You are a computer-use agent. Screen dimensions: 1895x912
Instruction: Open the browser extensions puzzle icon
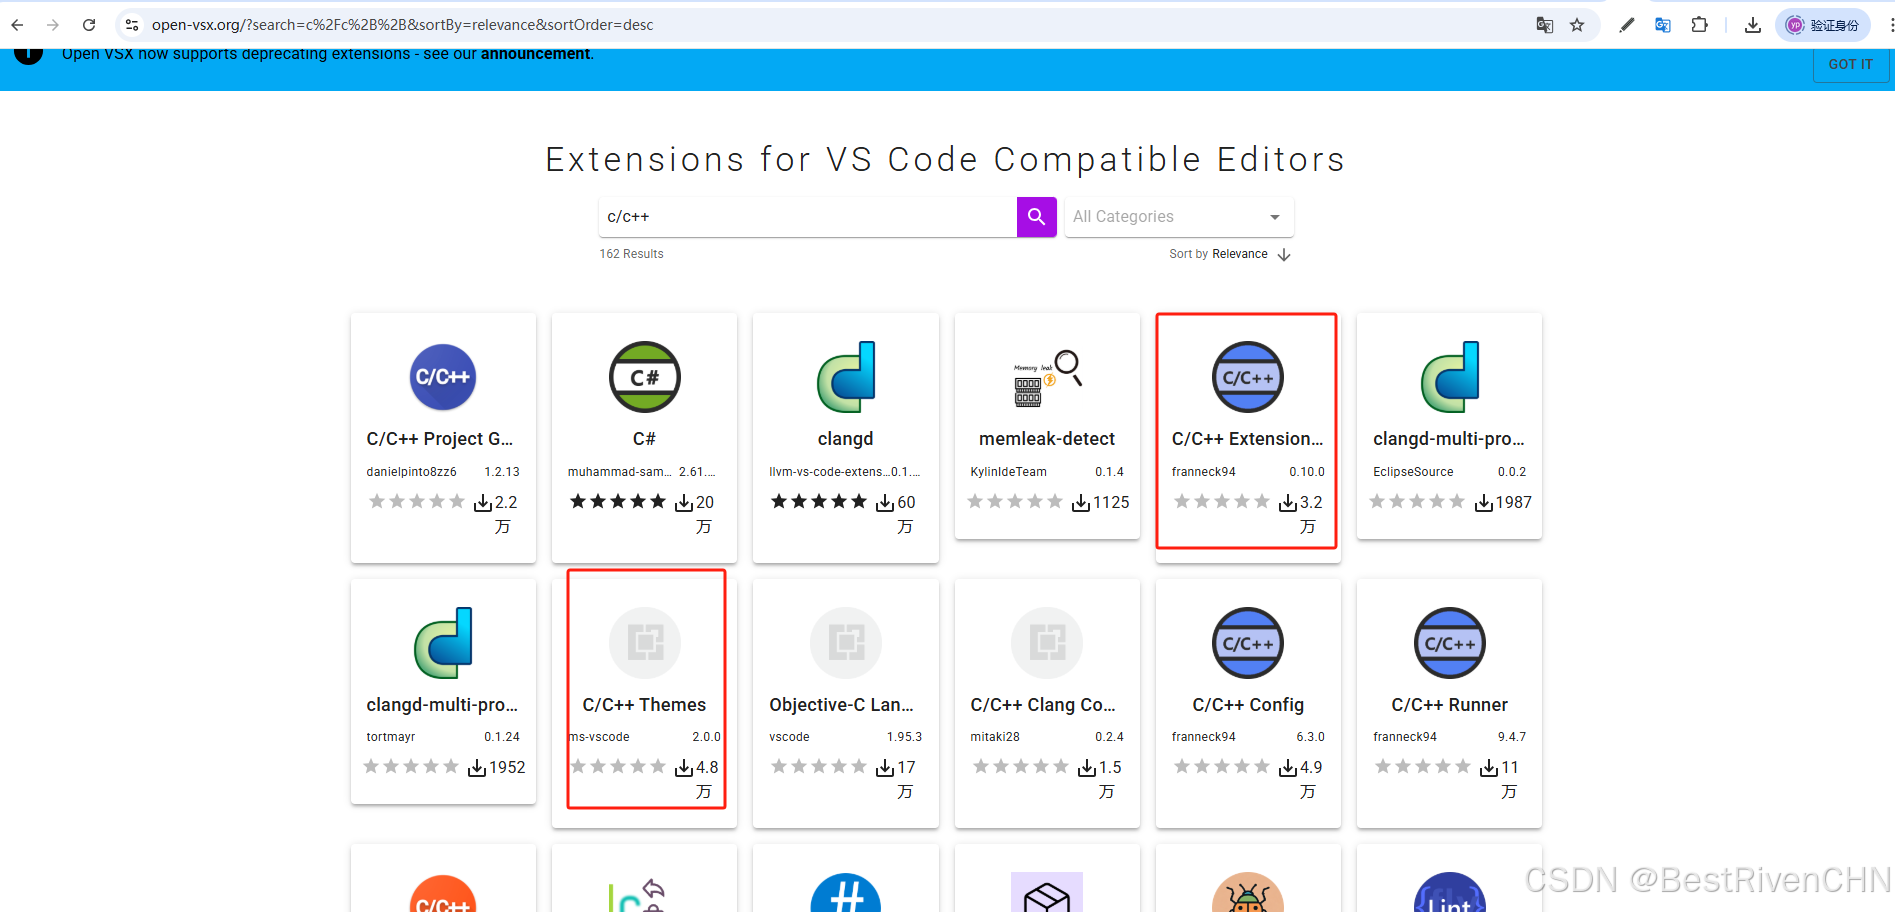point(1699,25)
